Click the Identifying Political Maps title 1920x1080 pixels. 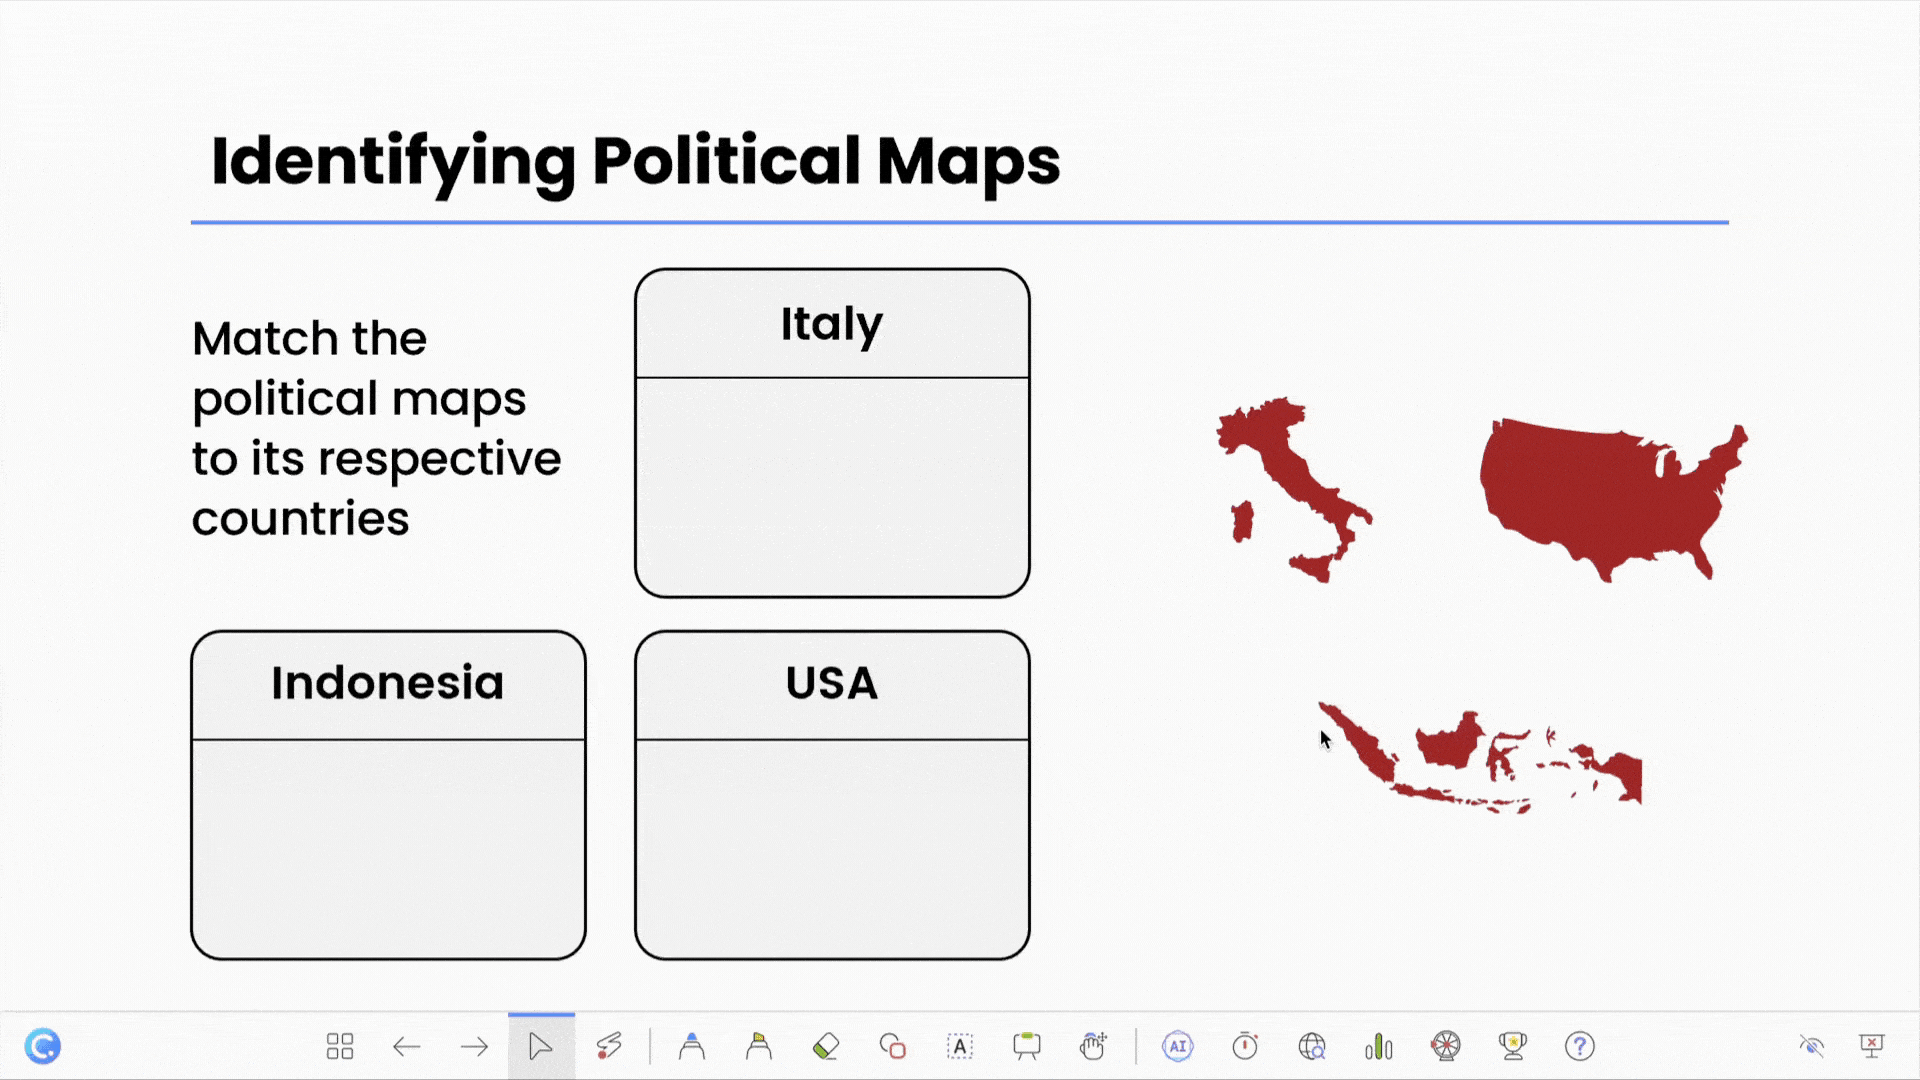click(635, 162)
